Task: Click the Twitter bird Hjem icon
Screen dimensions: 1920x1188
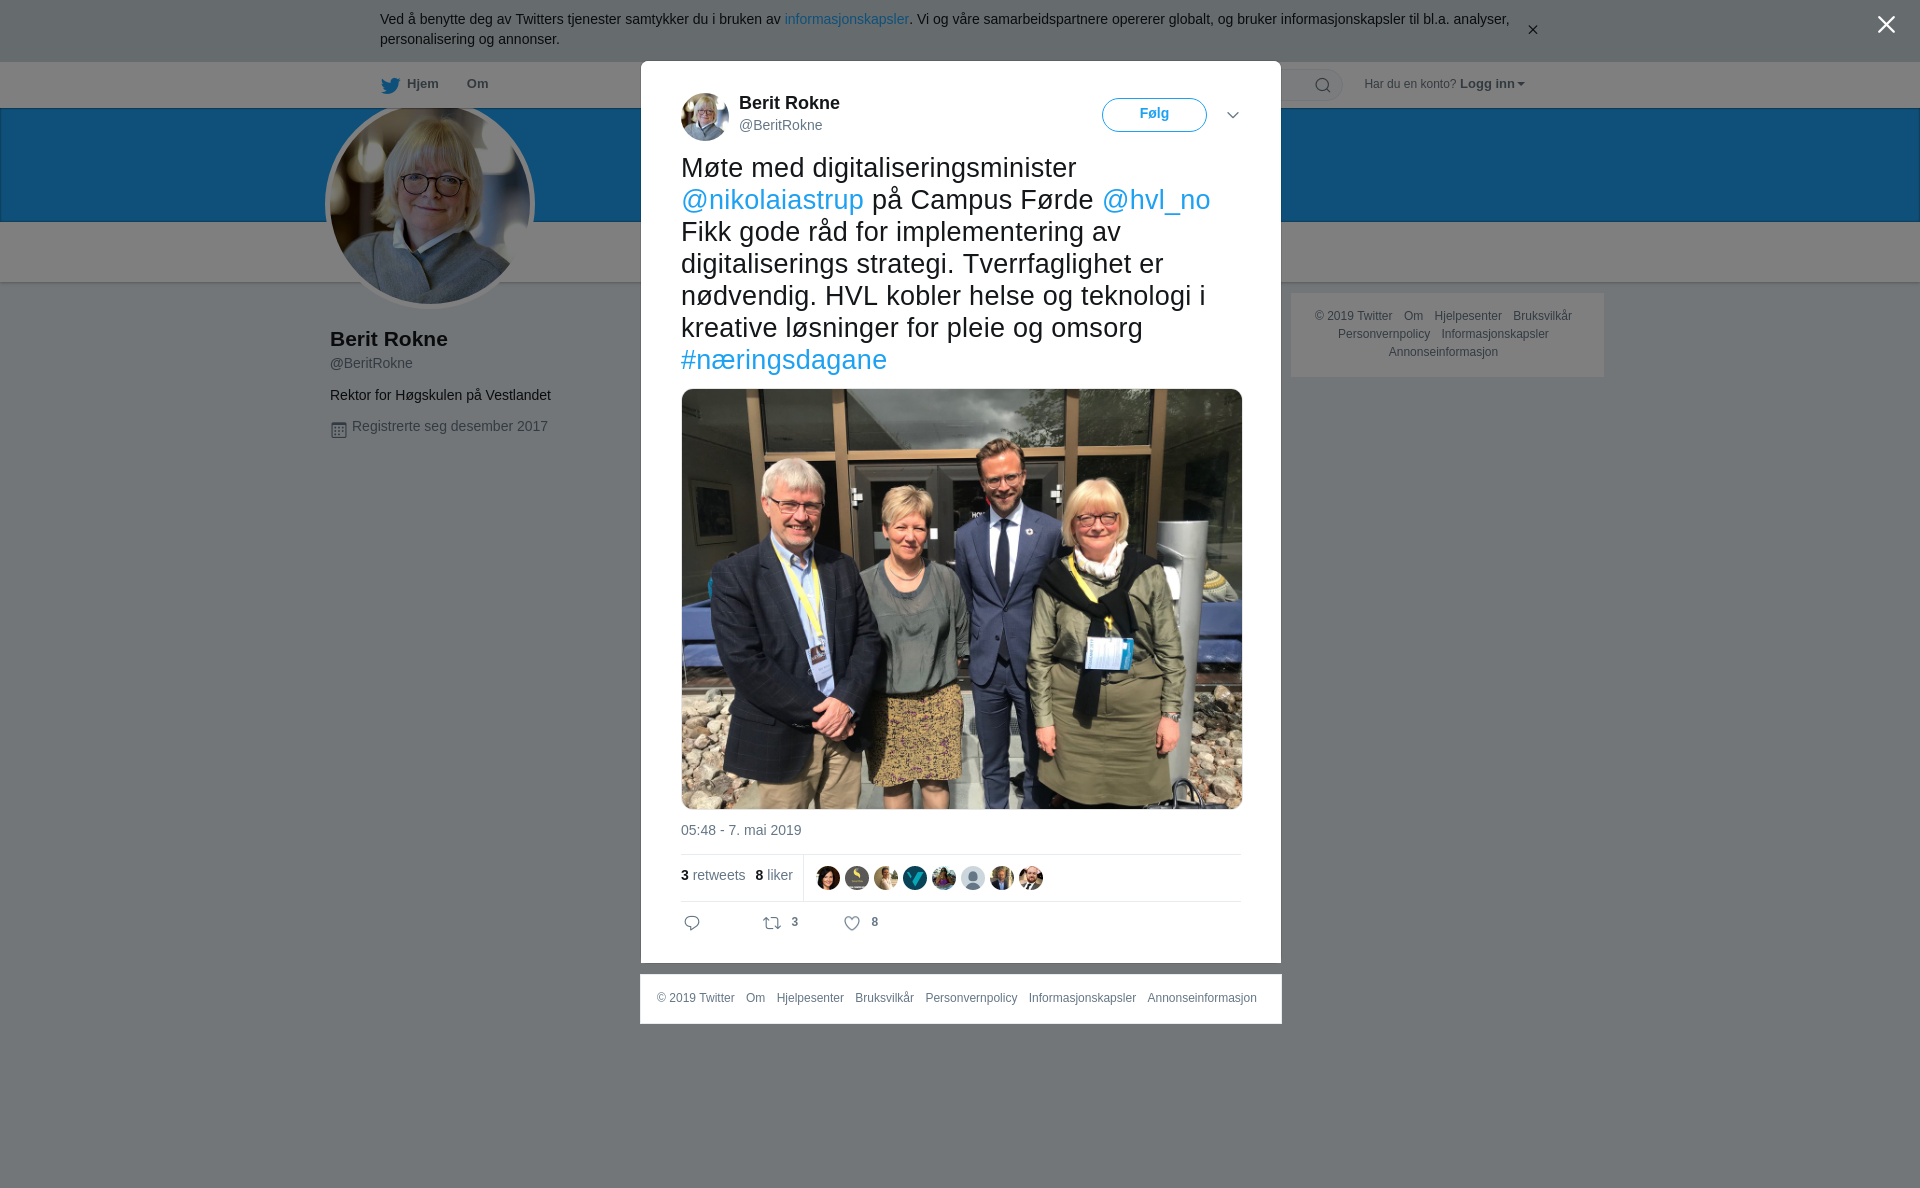Action: click(x=390, y=85)
